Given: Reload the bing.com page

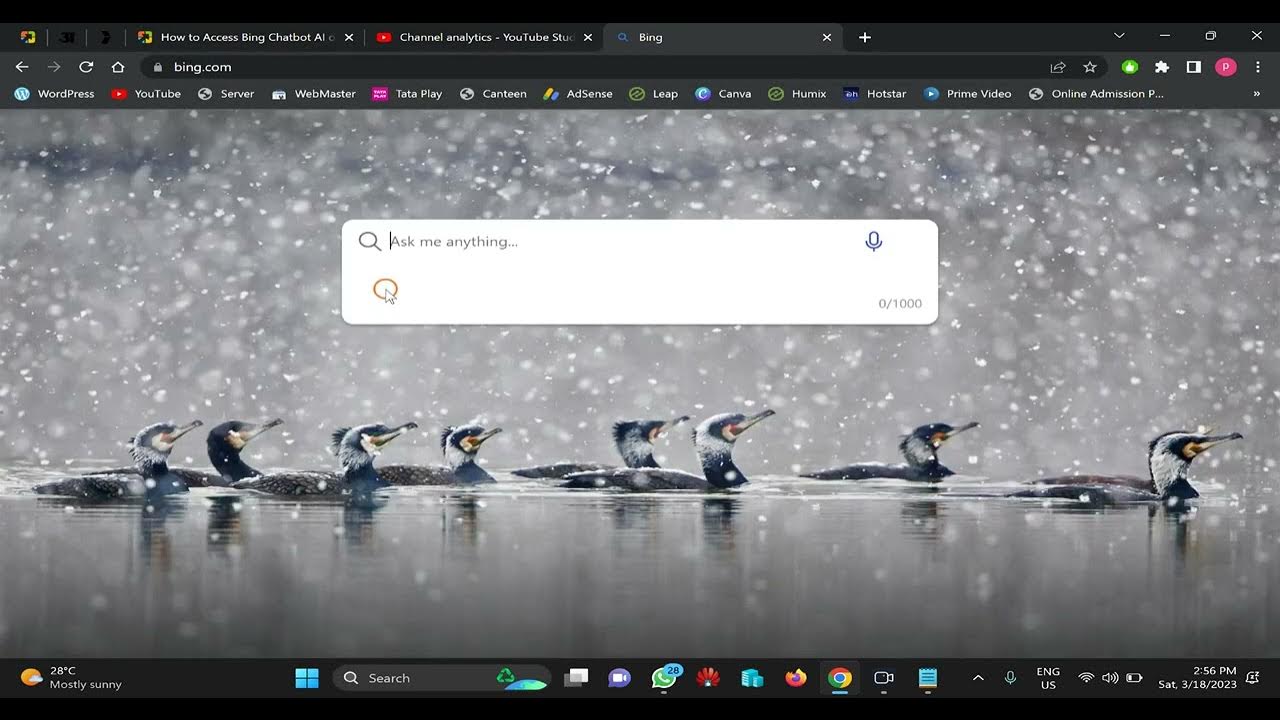Looking at the screenshot, I should click(x=86, y=67).
